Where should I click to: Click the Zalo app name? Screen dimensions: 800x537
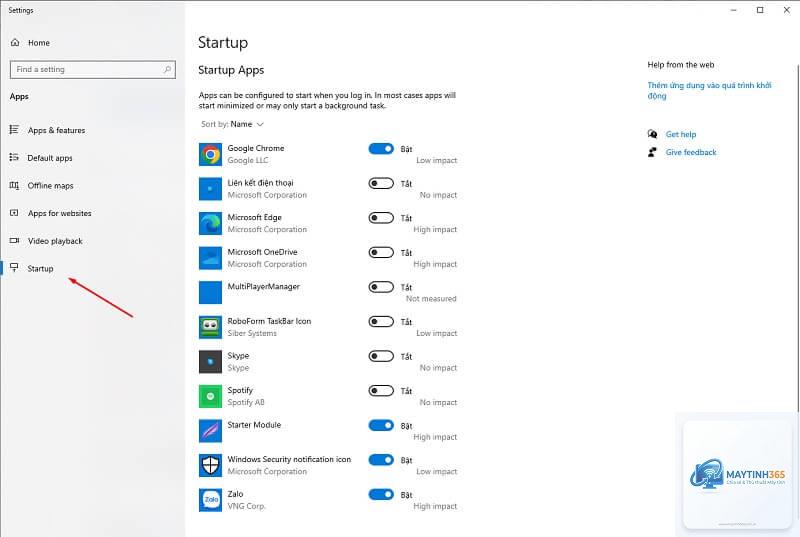pos(235,494)
